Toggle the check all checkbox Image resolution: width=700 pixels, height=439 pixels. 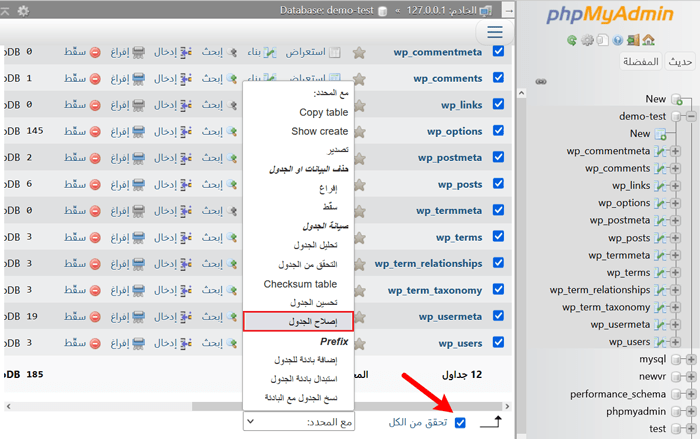pyautogui.click(x=460, y=422)
